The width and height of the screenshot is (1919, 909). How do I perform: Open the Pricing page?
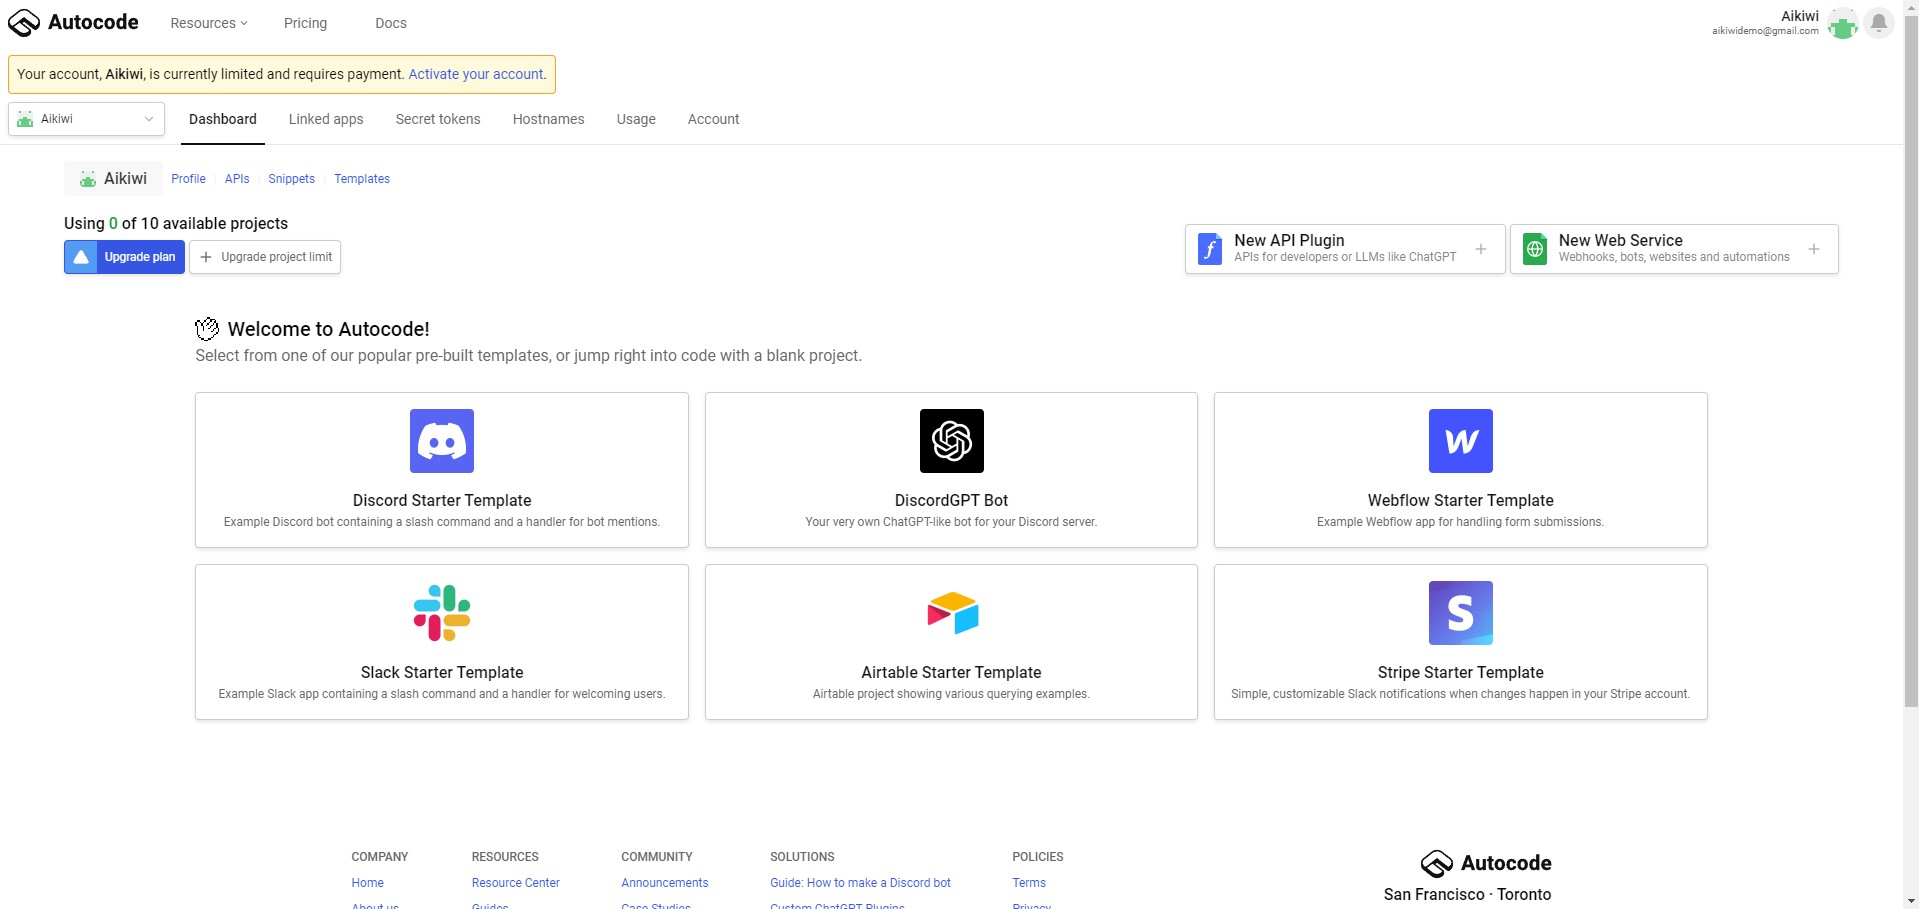point(305,23)
